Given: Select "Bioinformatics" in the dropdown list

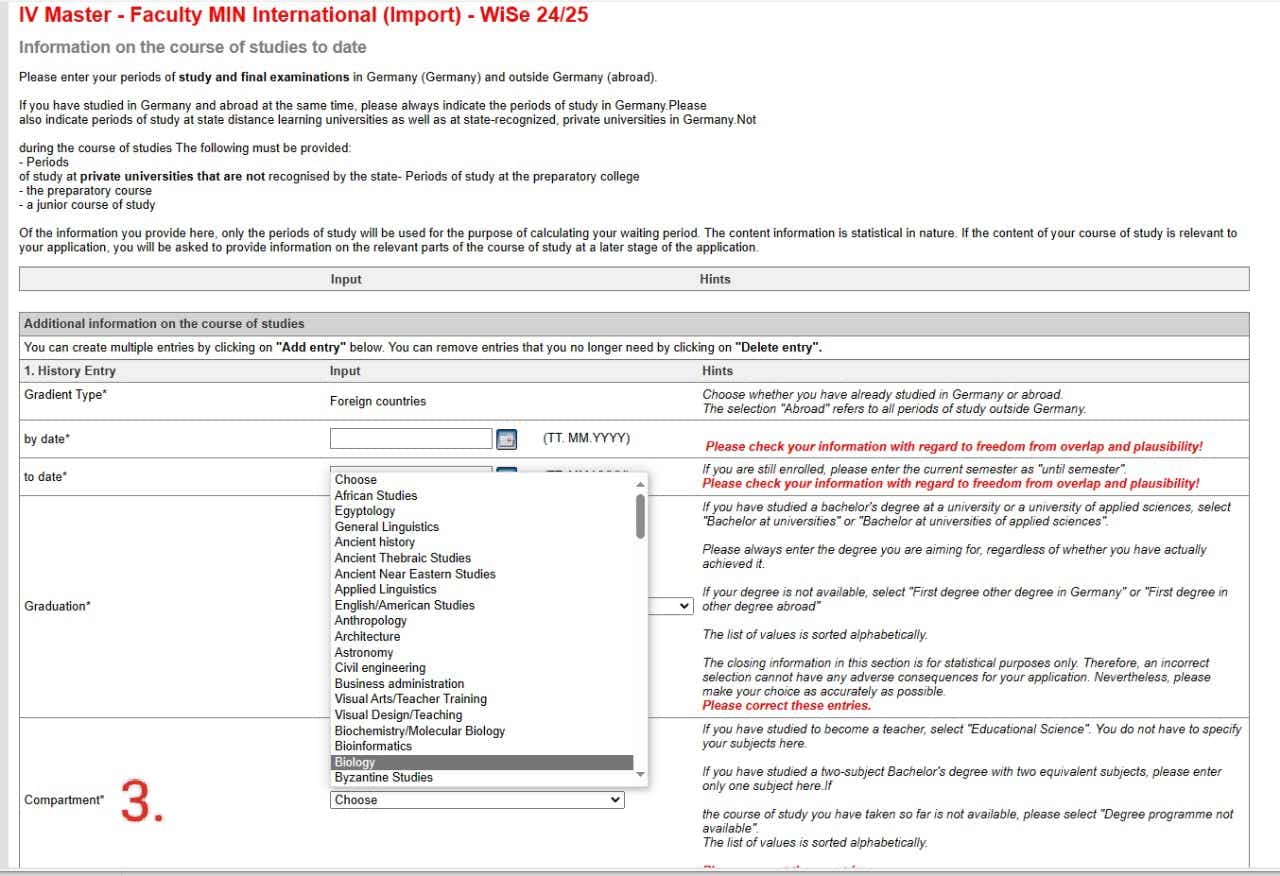Looking at the screenshot, I should (372, 746).
